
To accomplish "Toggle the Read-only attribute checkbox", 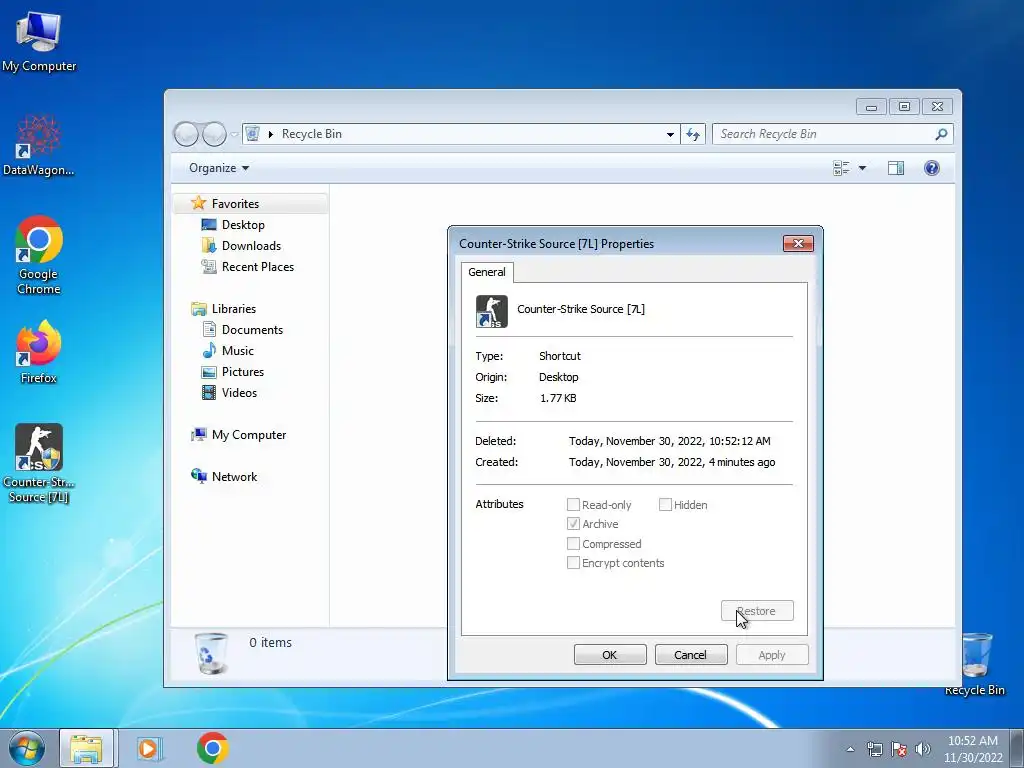I will click(x=573, y=505).
